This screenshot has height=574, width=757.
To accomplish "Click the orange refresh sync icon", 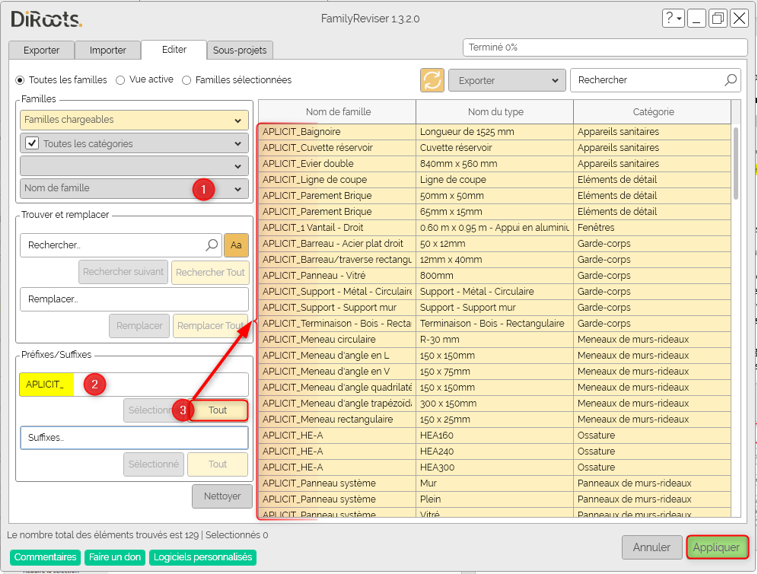I will pyautogui.click(x=432, y=81).
